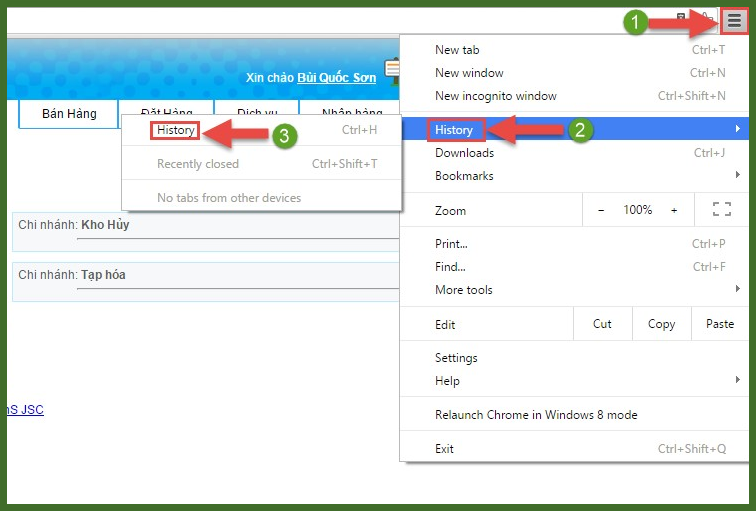Viewport: 756px width, 511px height.
Task: Hit Paste in the Edit row
Action: [719, 324]
